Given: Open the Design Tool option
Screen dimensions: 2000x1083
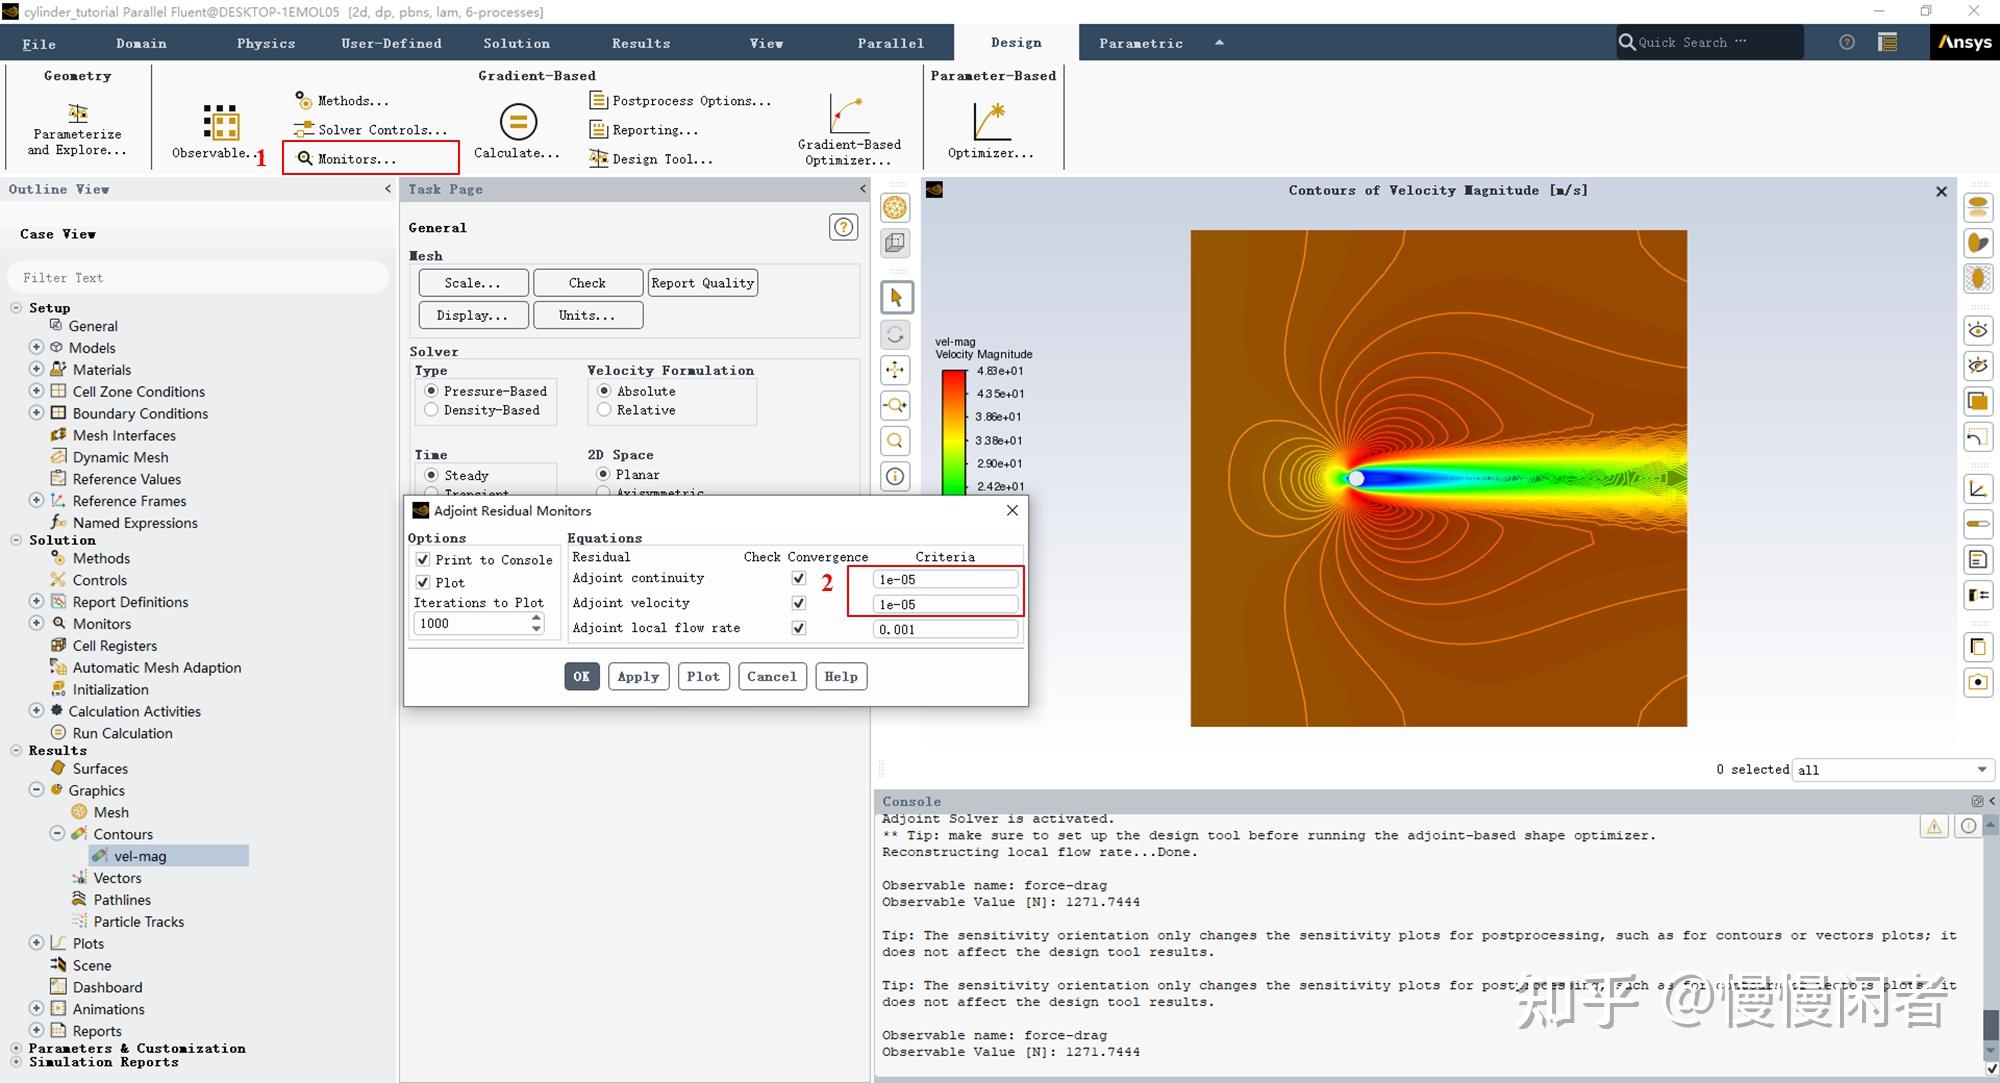Looking at the screenshot, I should [651, 159].
